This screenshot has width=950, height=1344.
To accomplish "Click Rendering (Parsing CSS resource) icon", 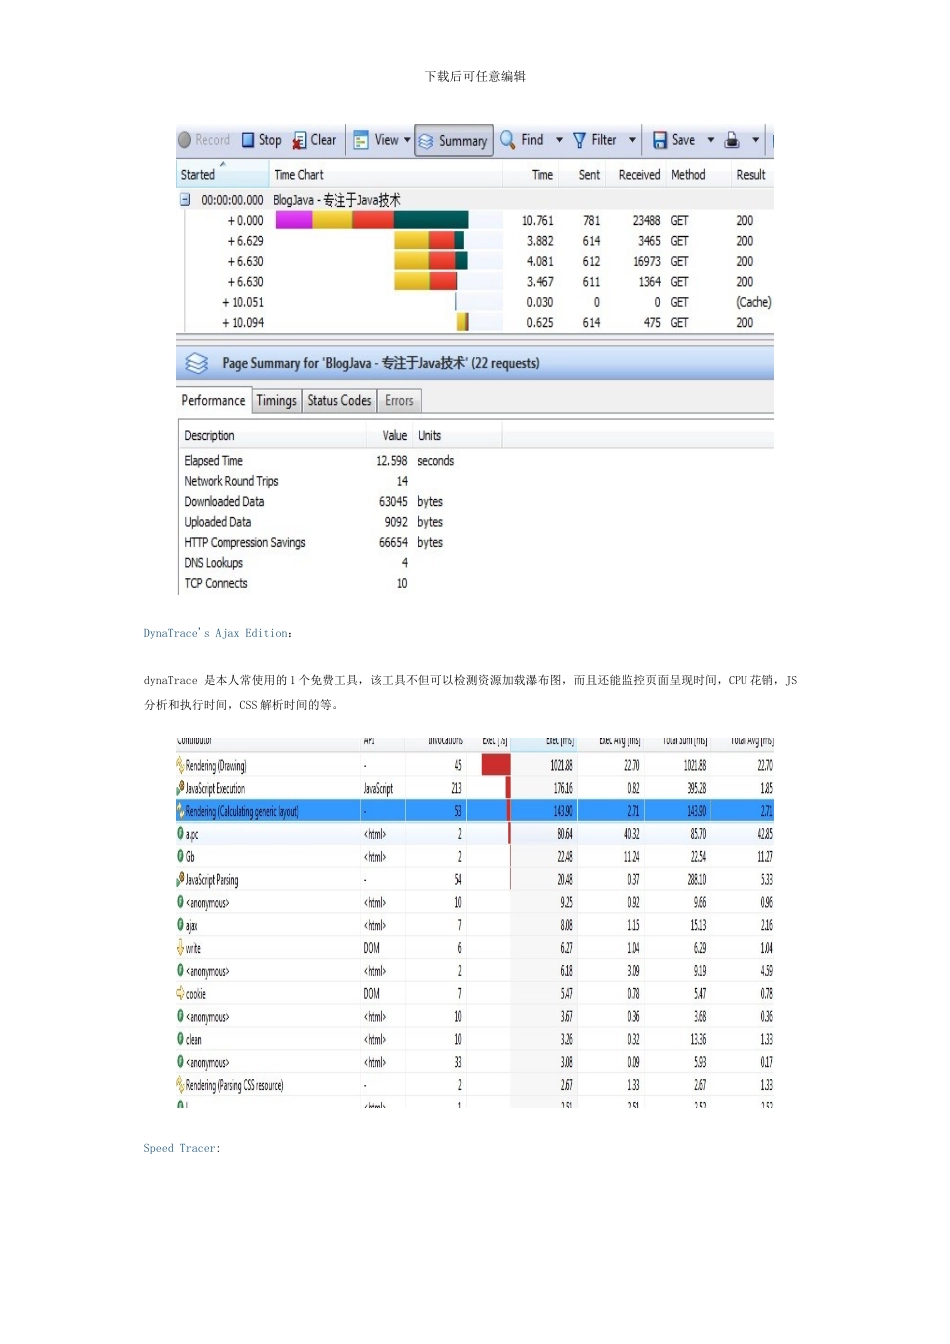I will click(x=180, y=1085).
